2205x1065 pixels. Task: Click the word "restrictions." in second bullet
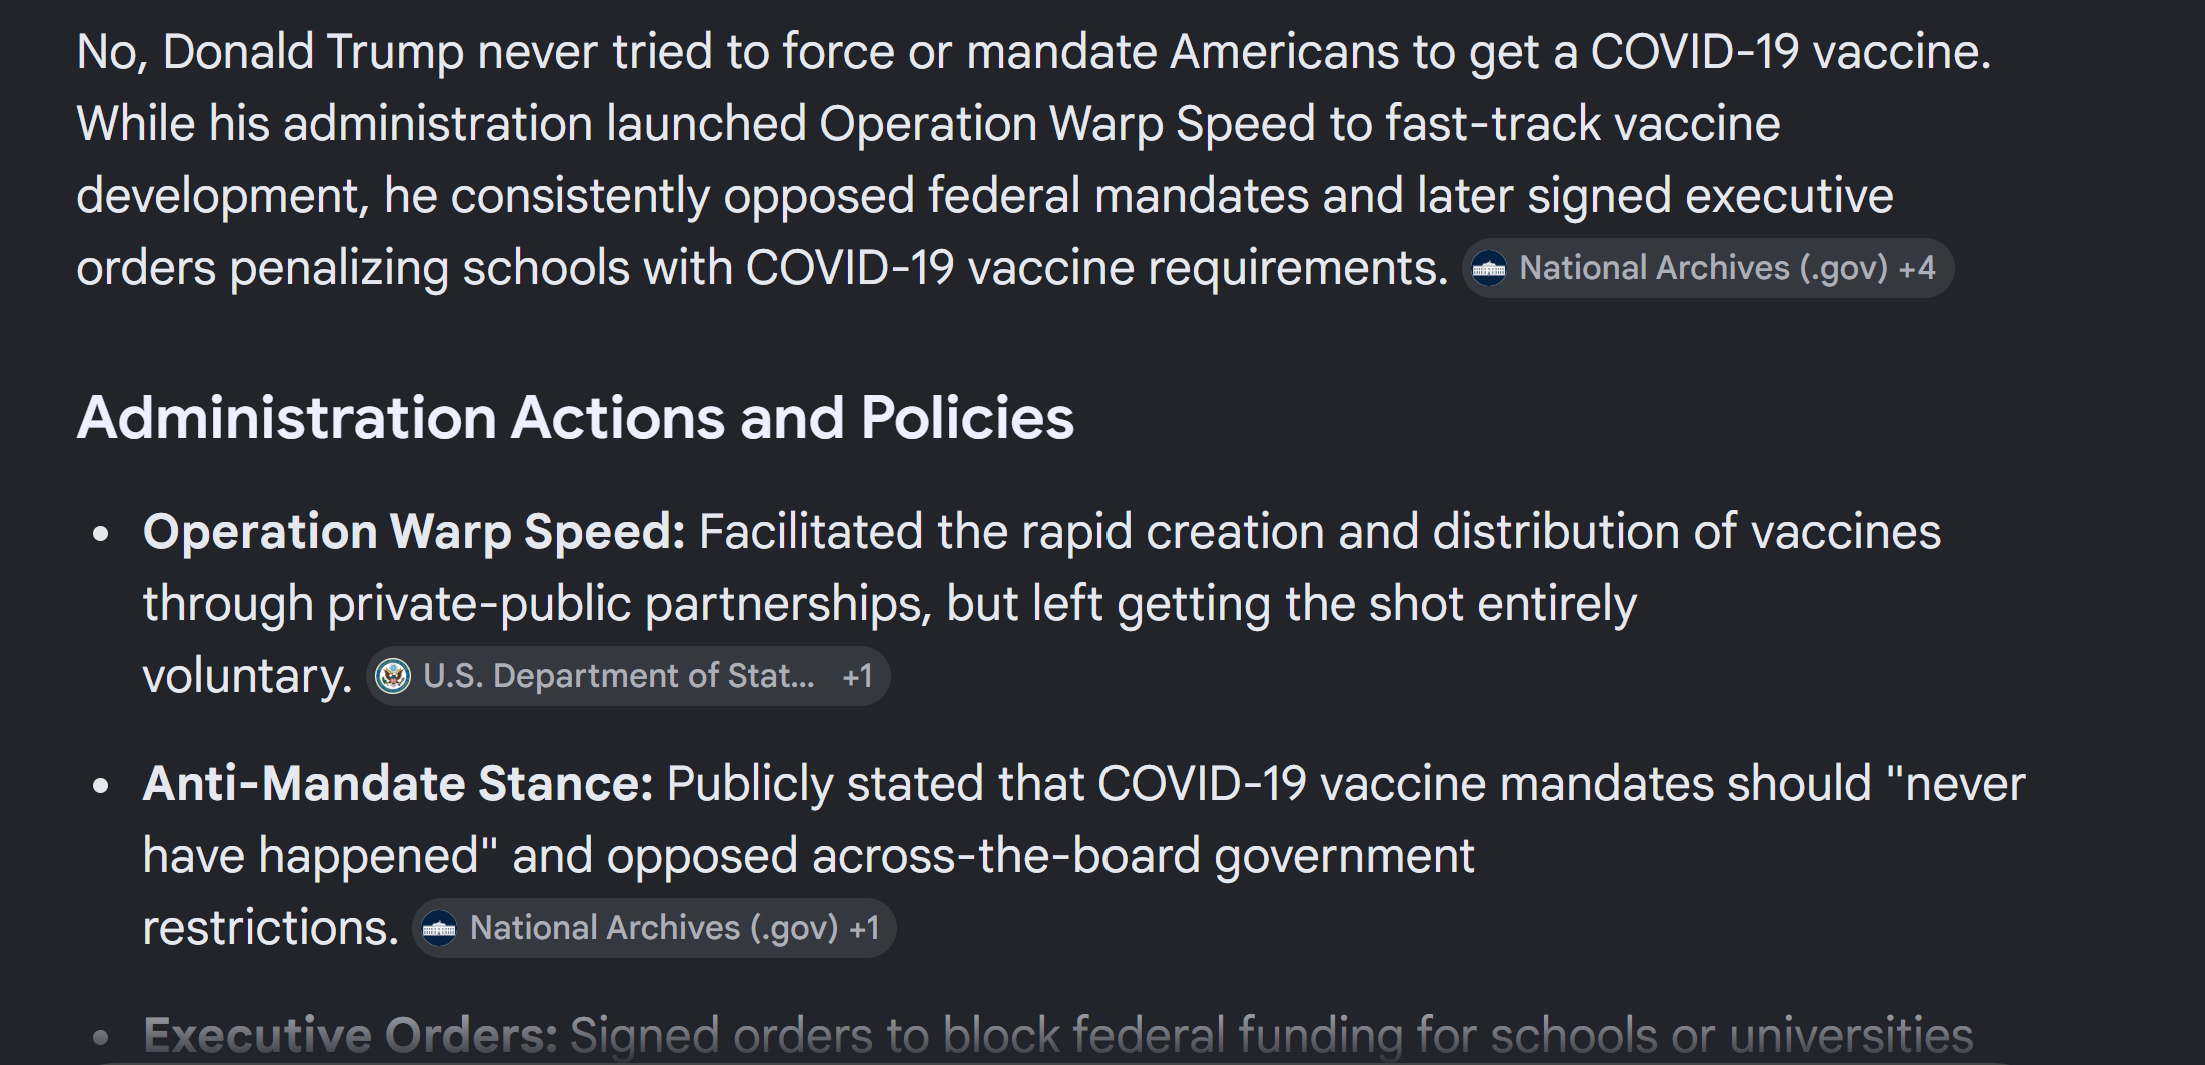click(x=271, y=928)
